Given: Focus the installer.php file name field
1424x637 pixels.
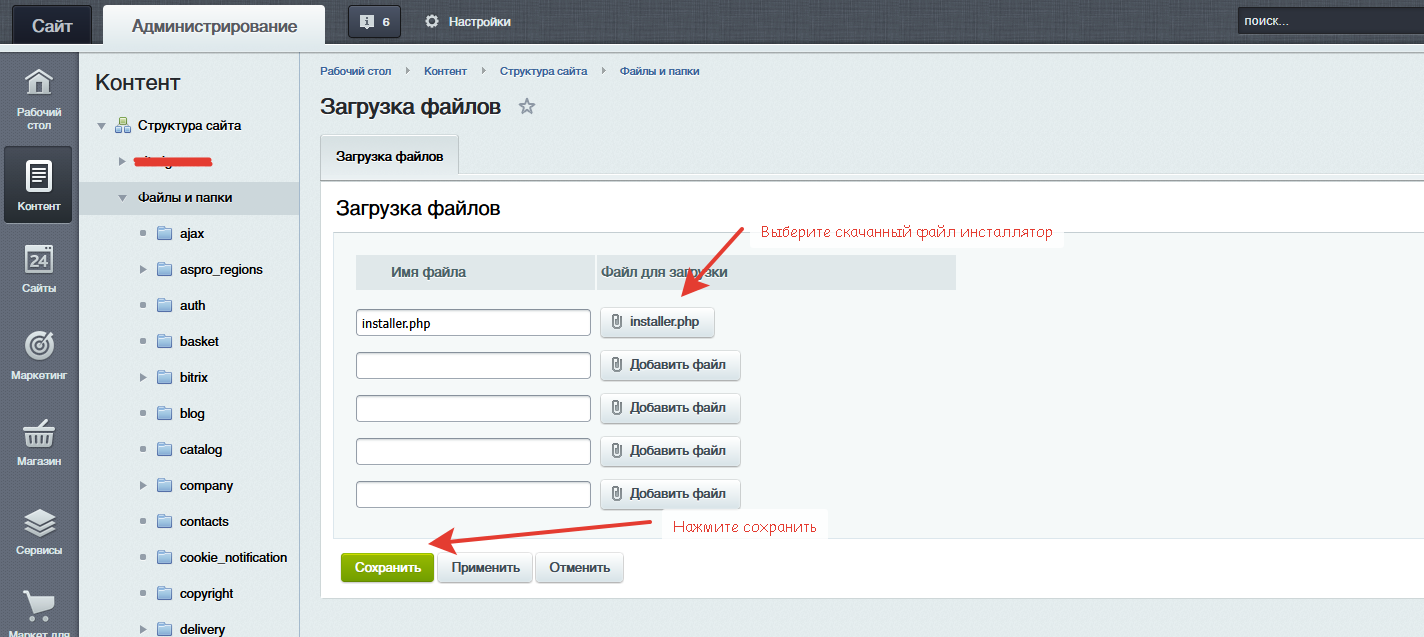Looking at the screenshot, I should (x=473, y=323).
